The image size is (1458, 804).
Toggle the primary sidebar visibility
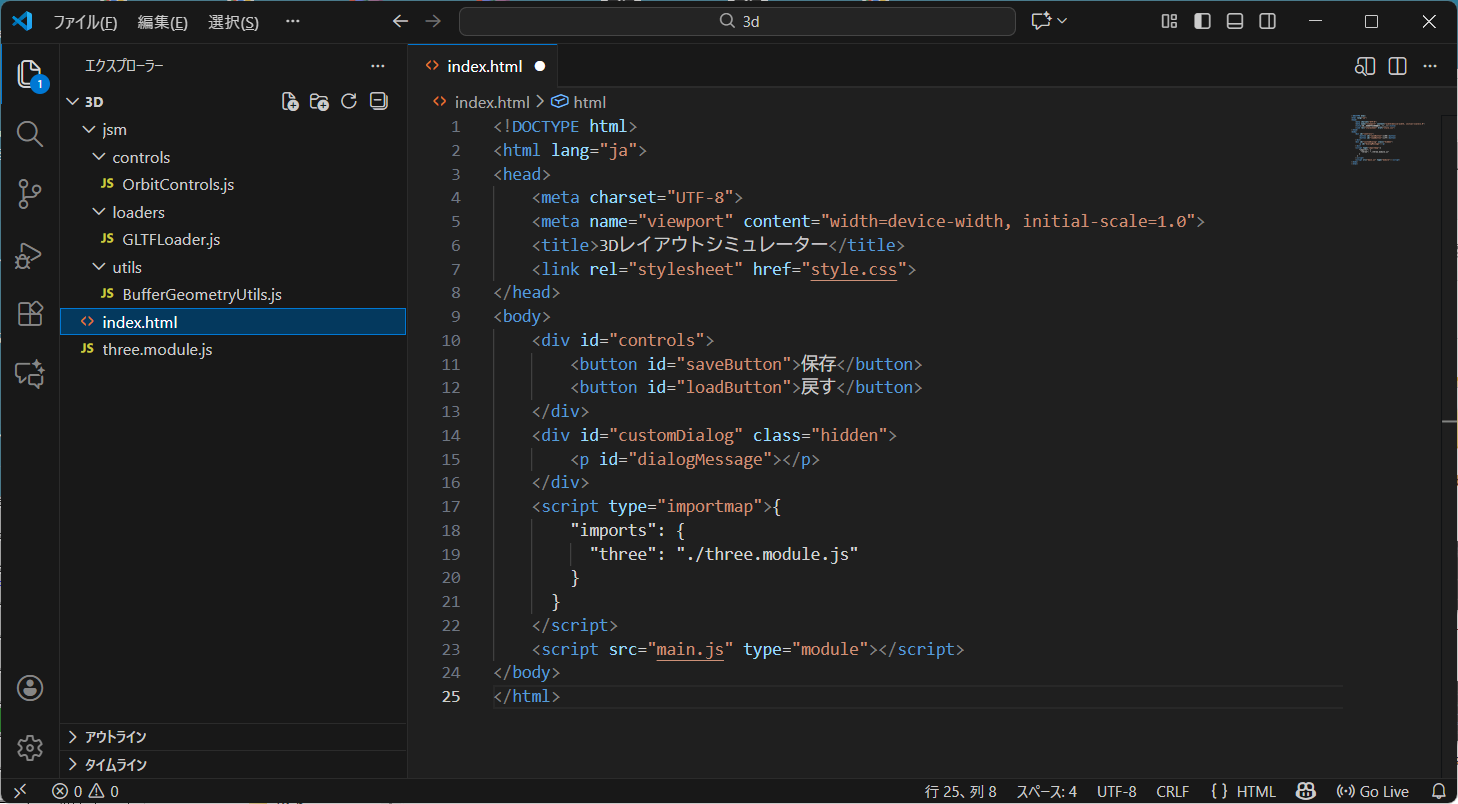point(1201,21)
